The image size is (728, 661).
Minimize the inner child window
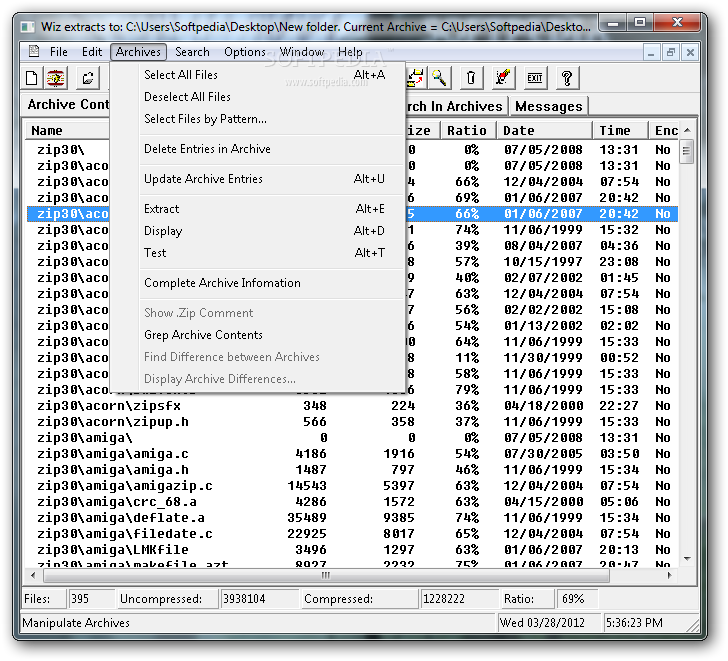point(651,52)
